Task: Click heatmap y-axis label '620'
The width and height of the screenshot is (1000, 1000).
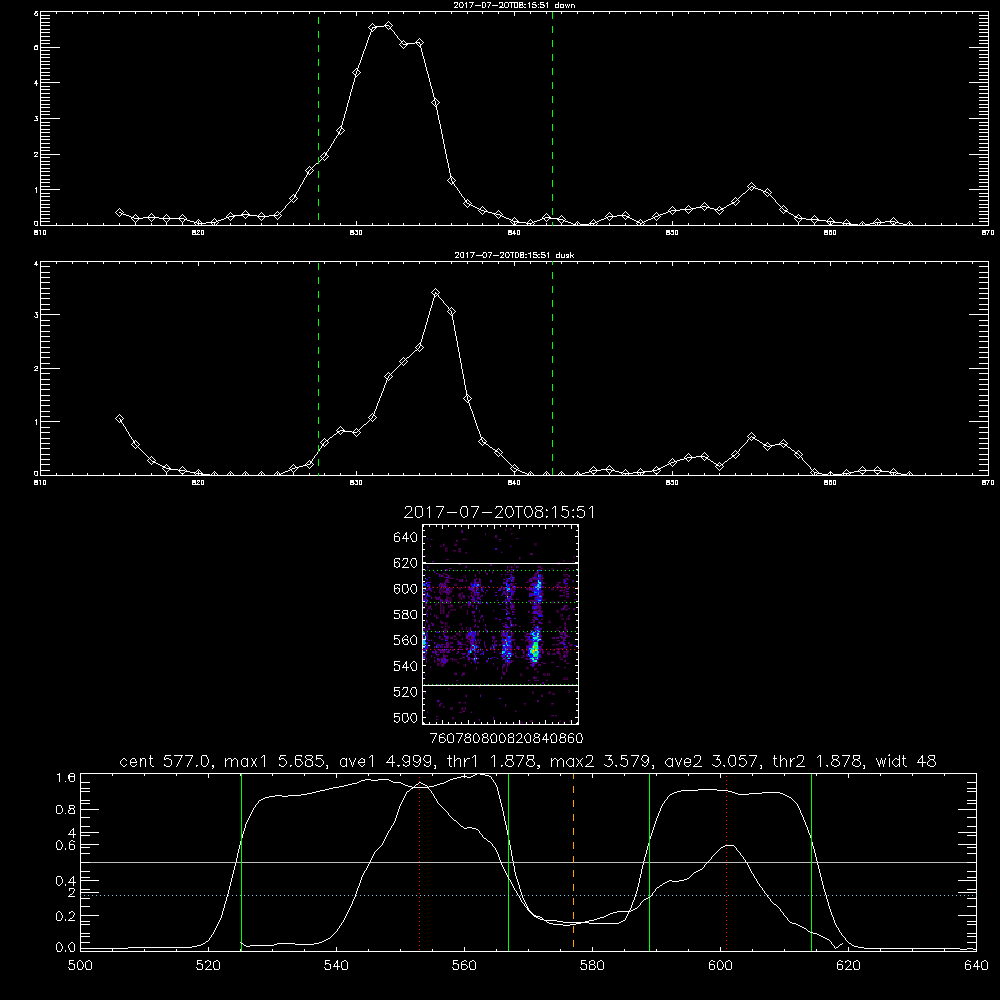Action: (406, 563)
